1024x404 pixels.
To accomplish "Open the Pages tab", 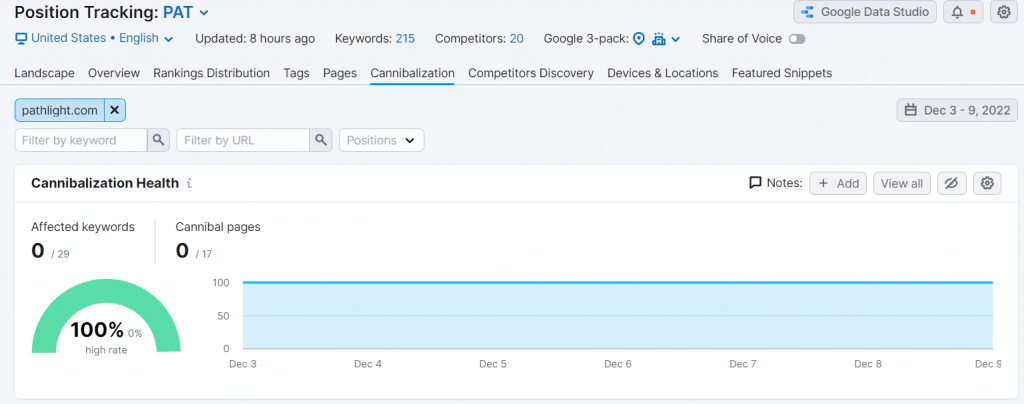I will [x=340, y=73].
